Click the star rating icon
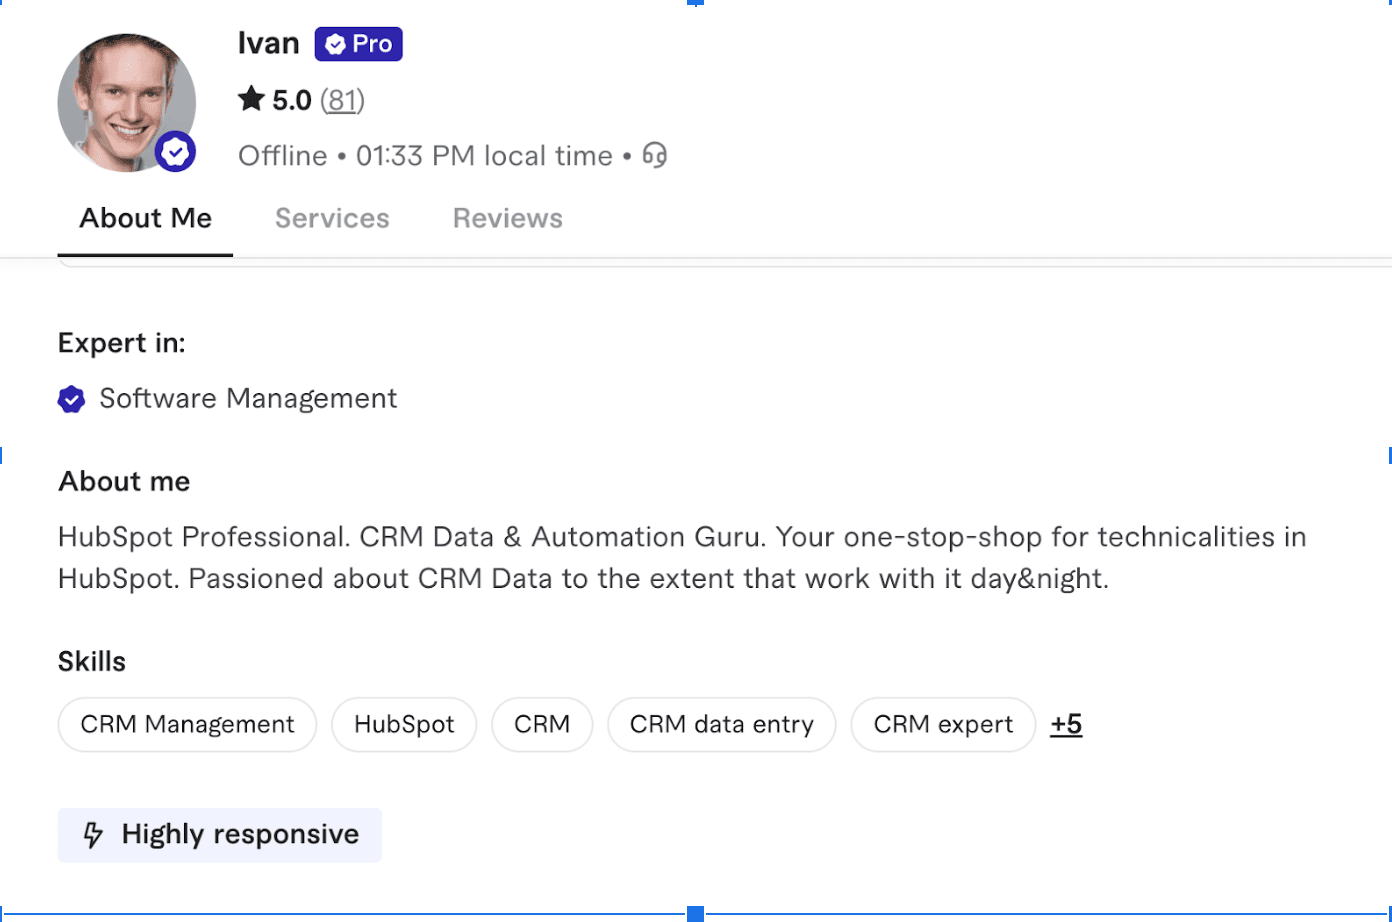 [x=251, y=99]
